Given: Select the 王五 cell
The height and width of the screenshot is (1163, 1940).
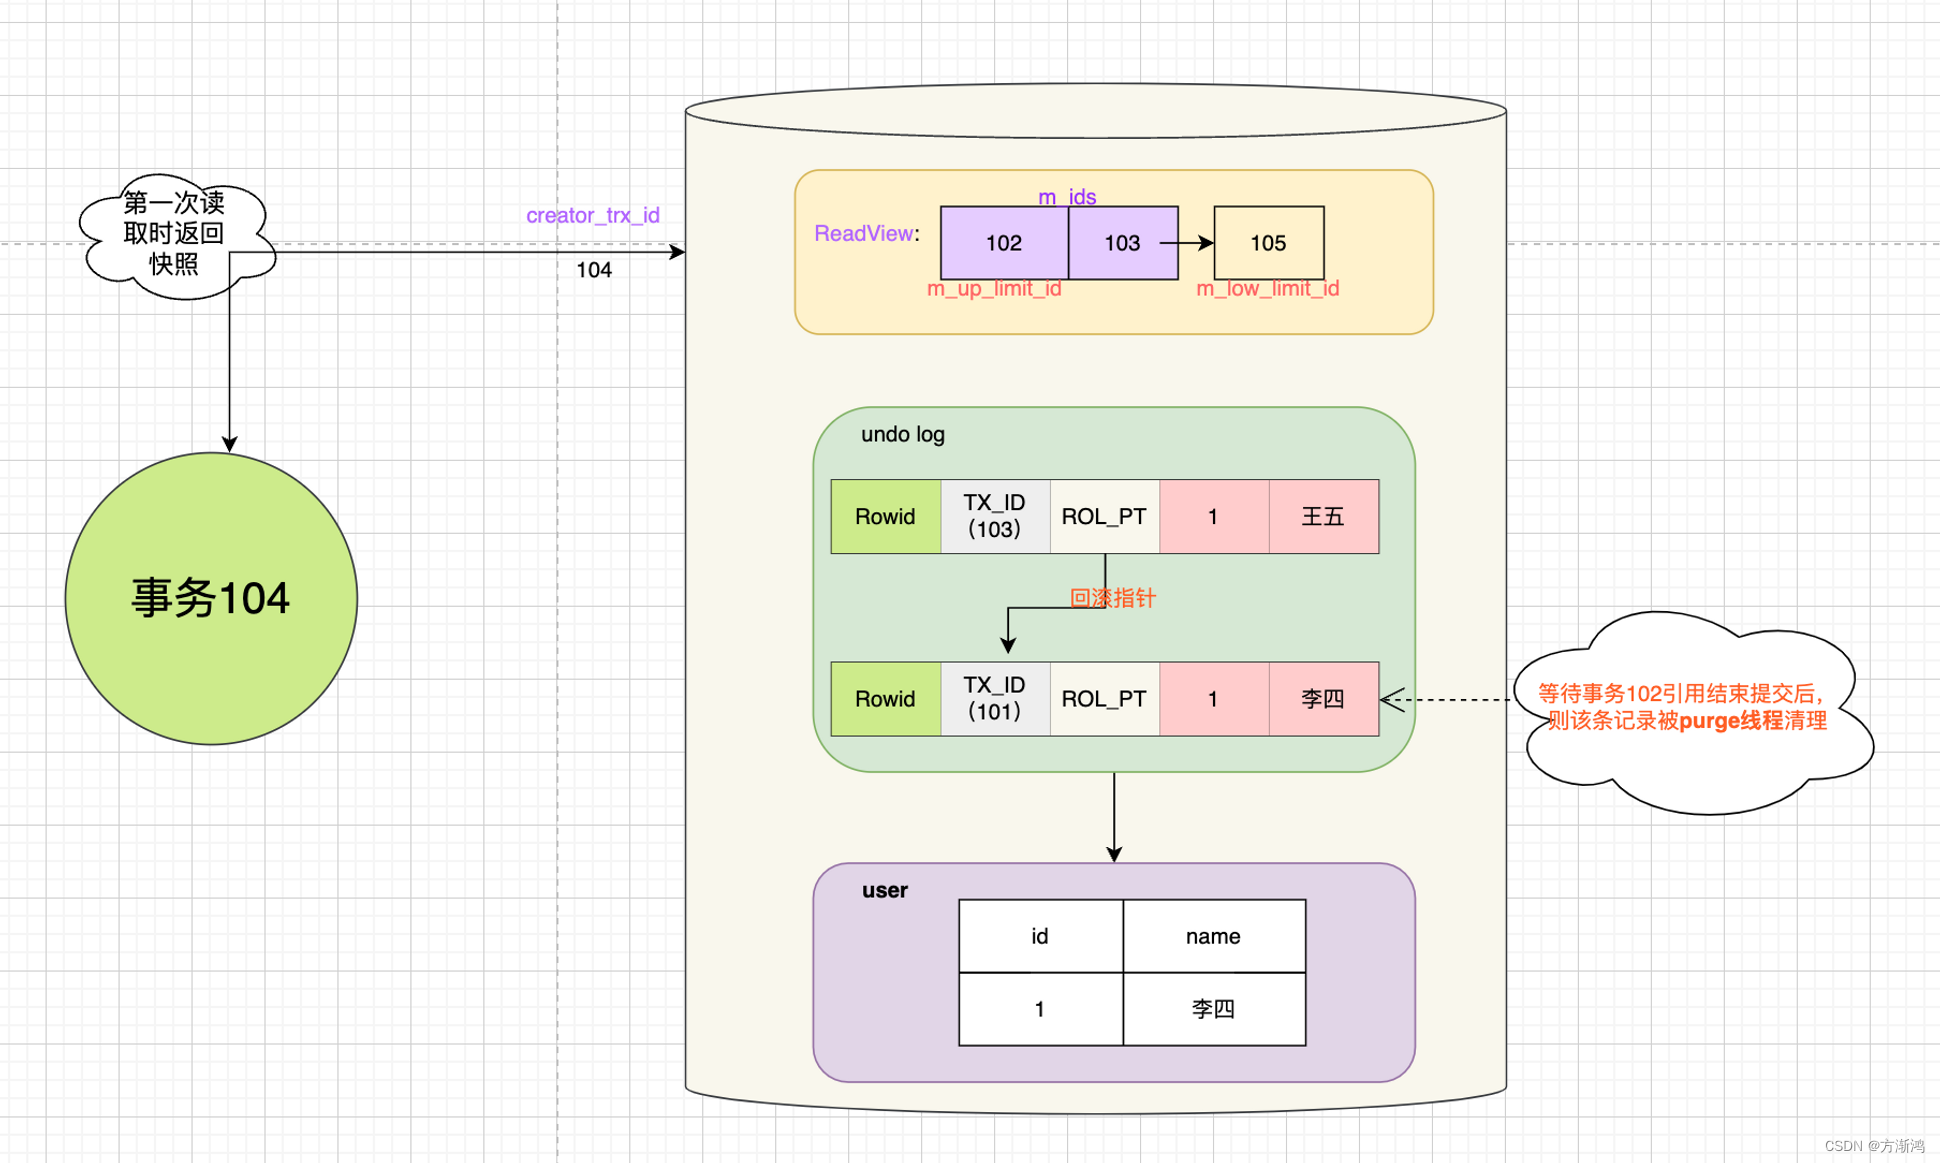Looking at the screenshot, I should (1324, 517).
